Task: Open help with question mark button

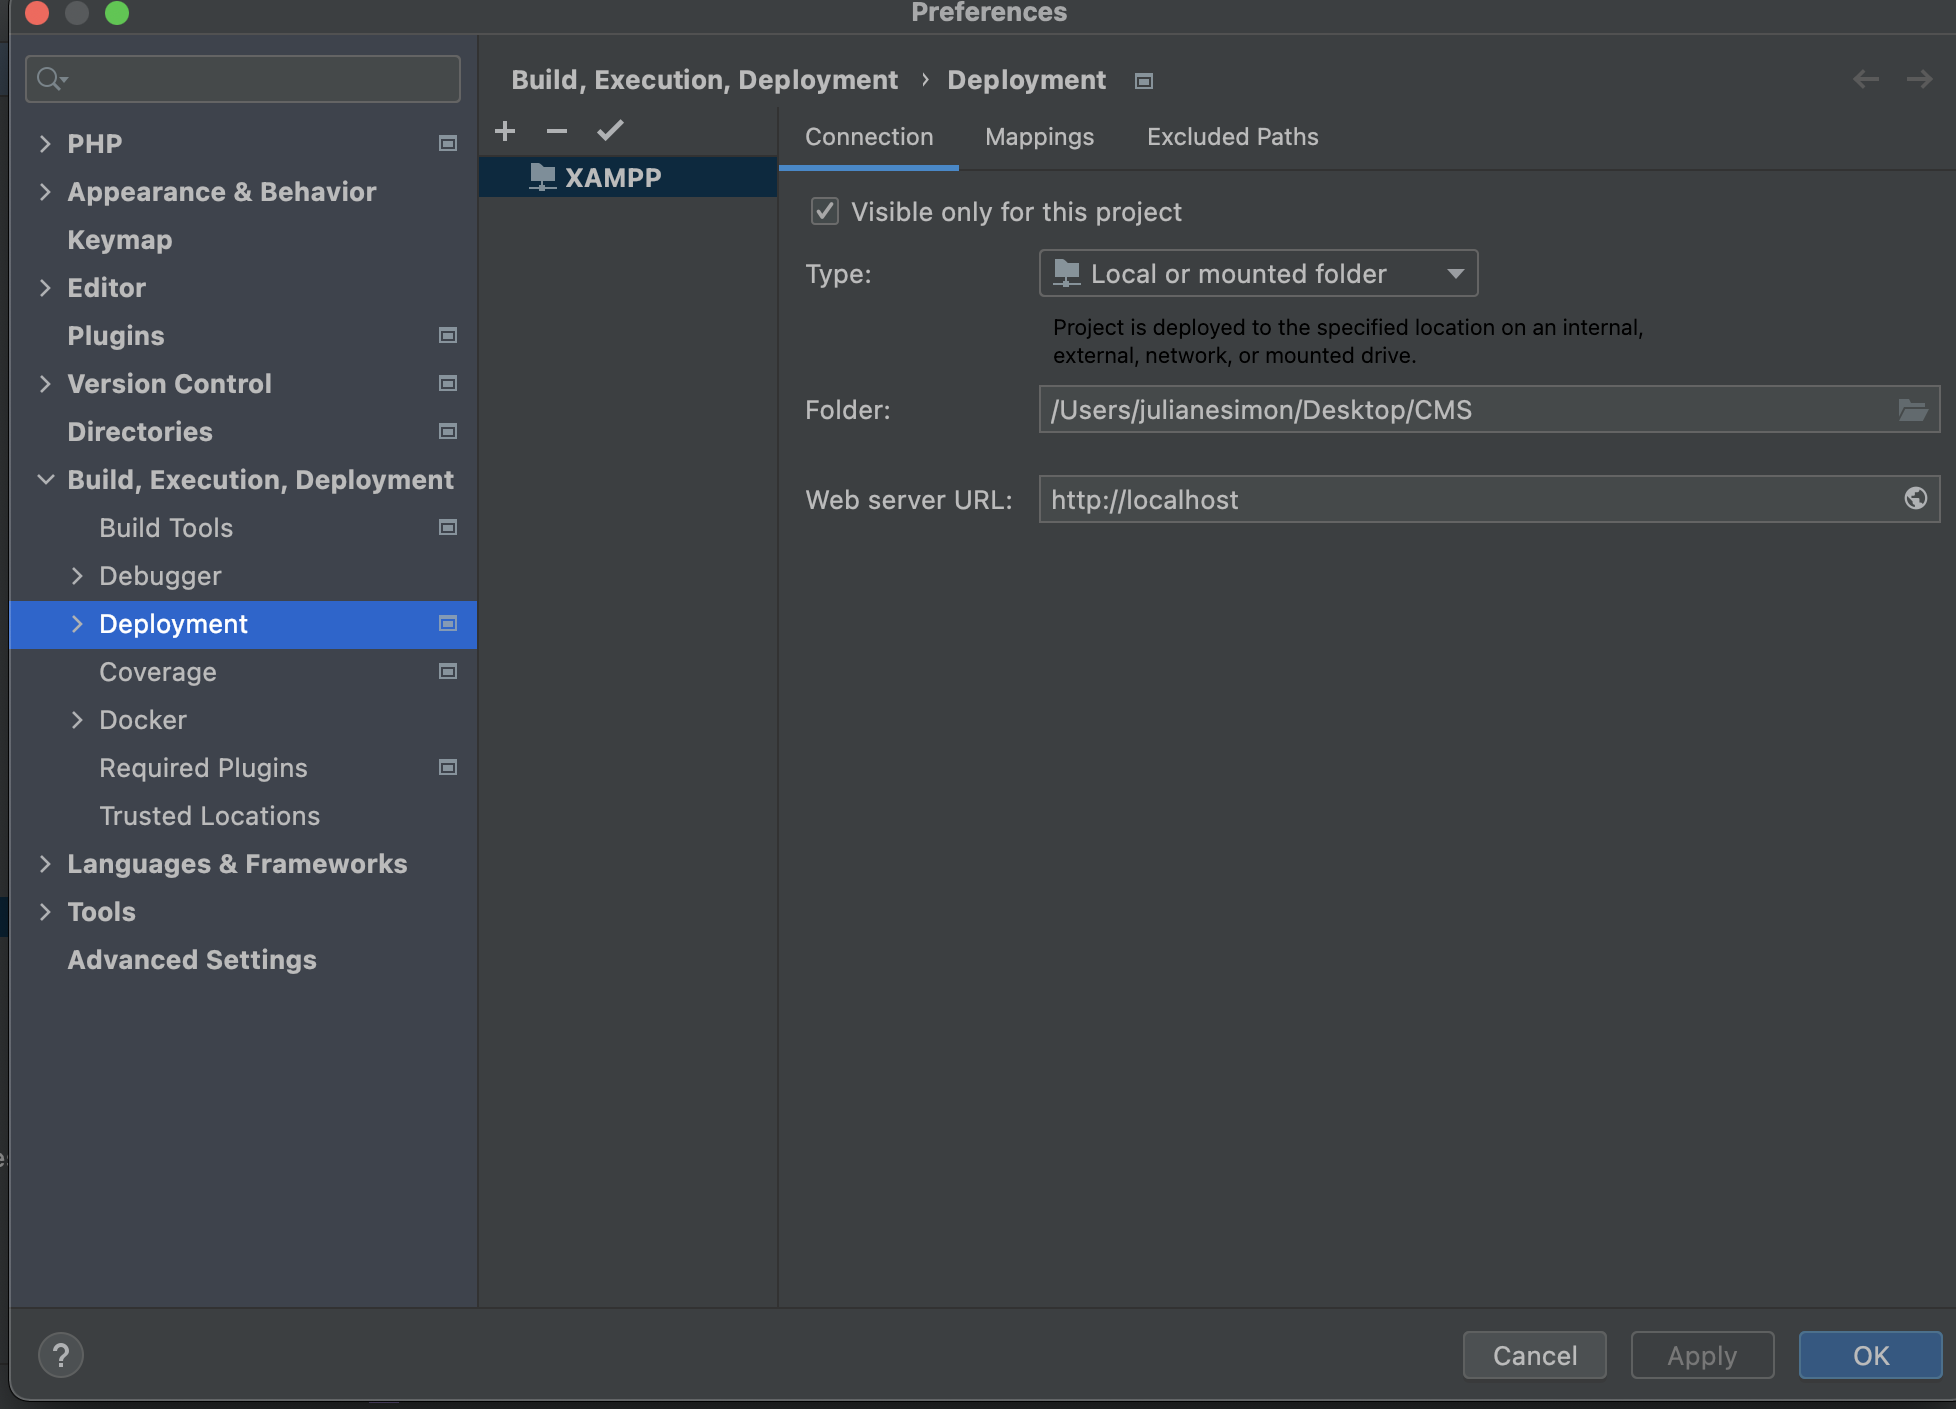Action: tap(61, 1355)
